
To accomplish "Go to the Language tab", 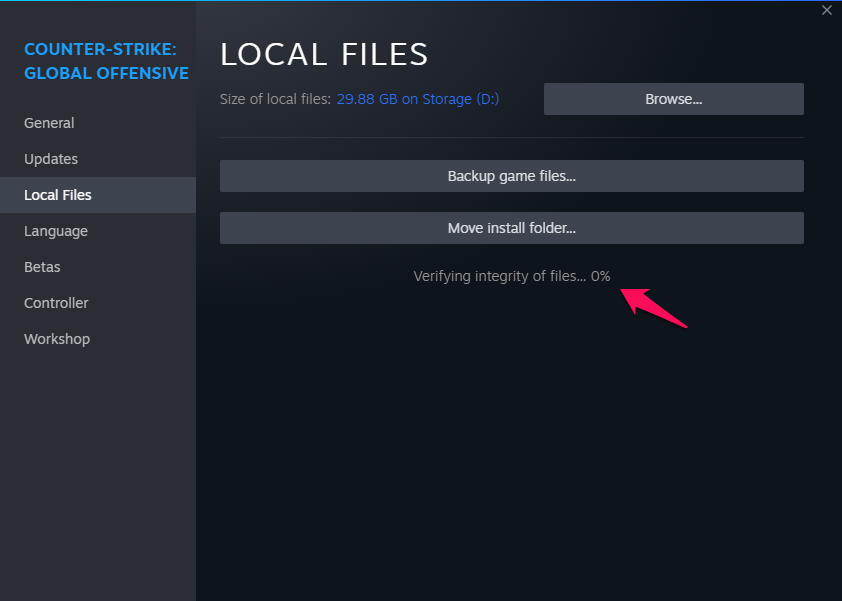I will [98, 231].
